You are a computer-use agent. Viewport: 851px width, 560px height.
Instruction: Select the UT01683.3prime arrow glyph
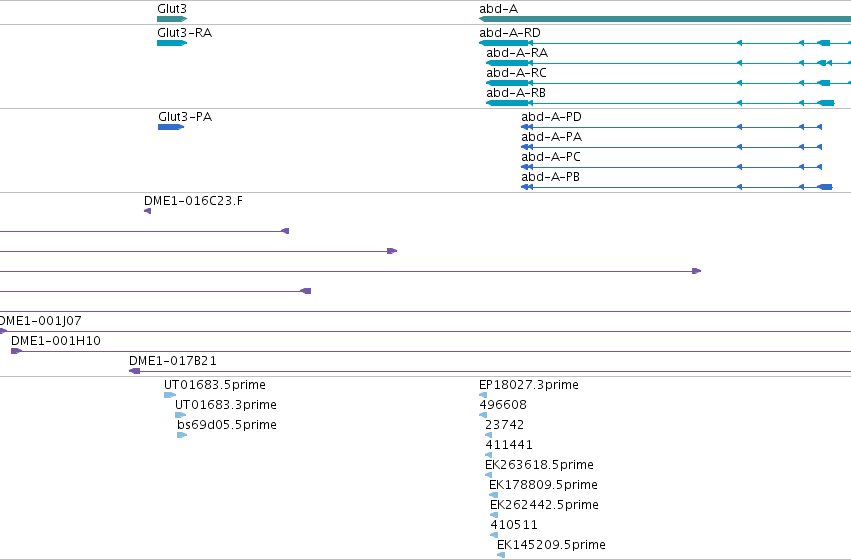point(181,415)
